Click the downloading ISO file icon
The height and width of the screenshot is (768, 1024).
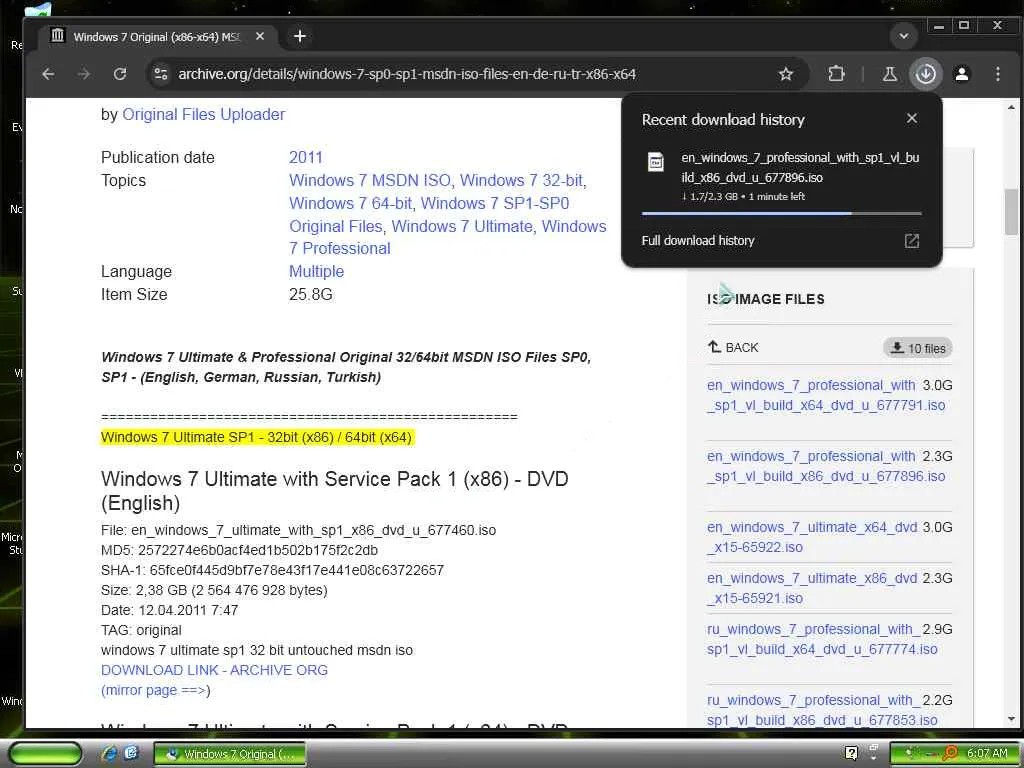coord(656,161)
